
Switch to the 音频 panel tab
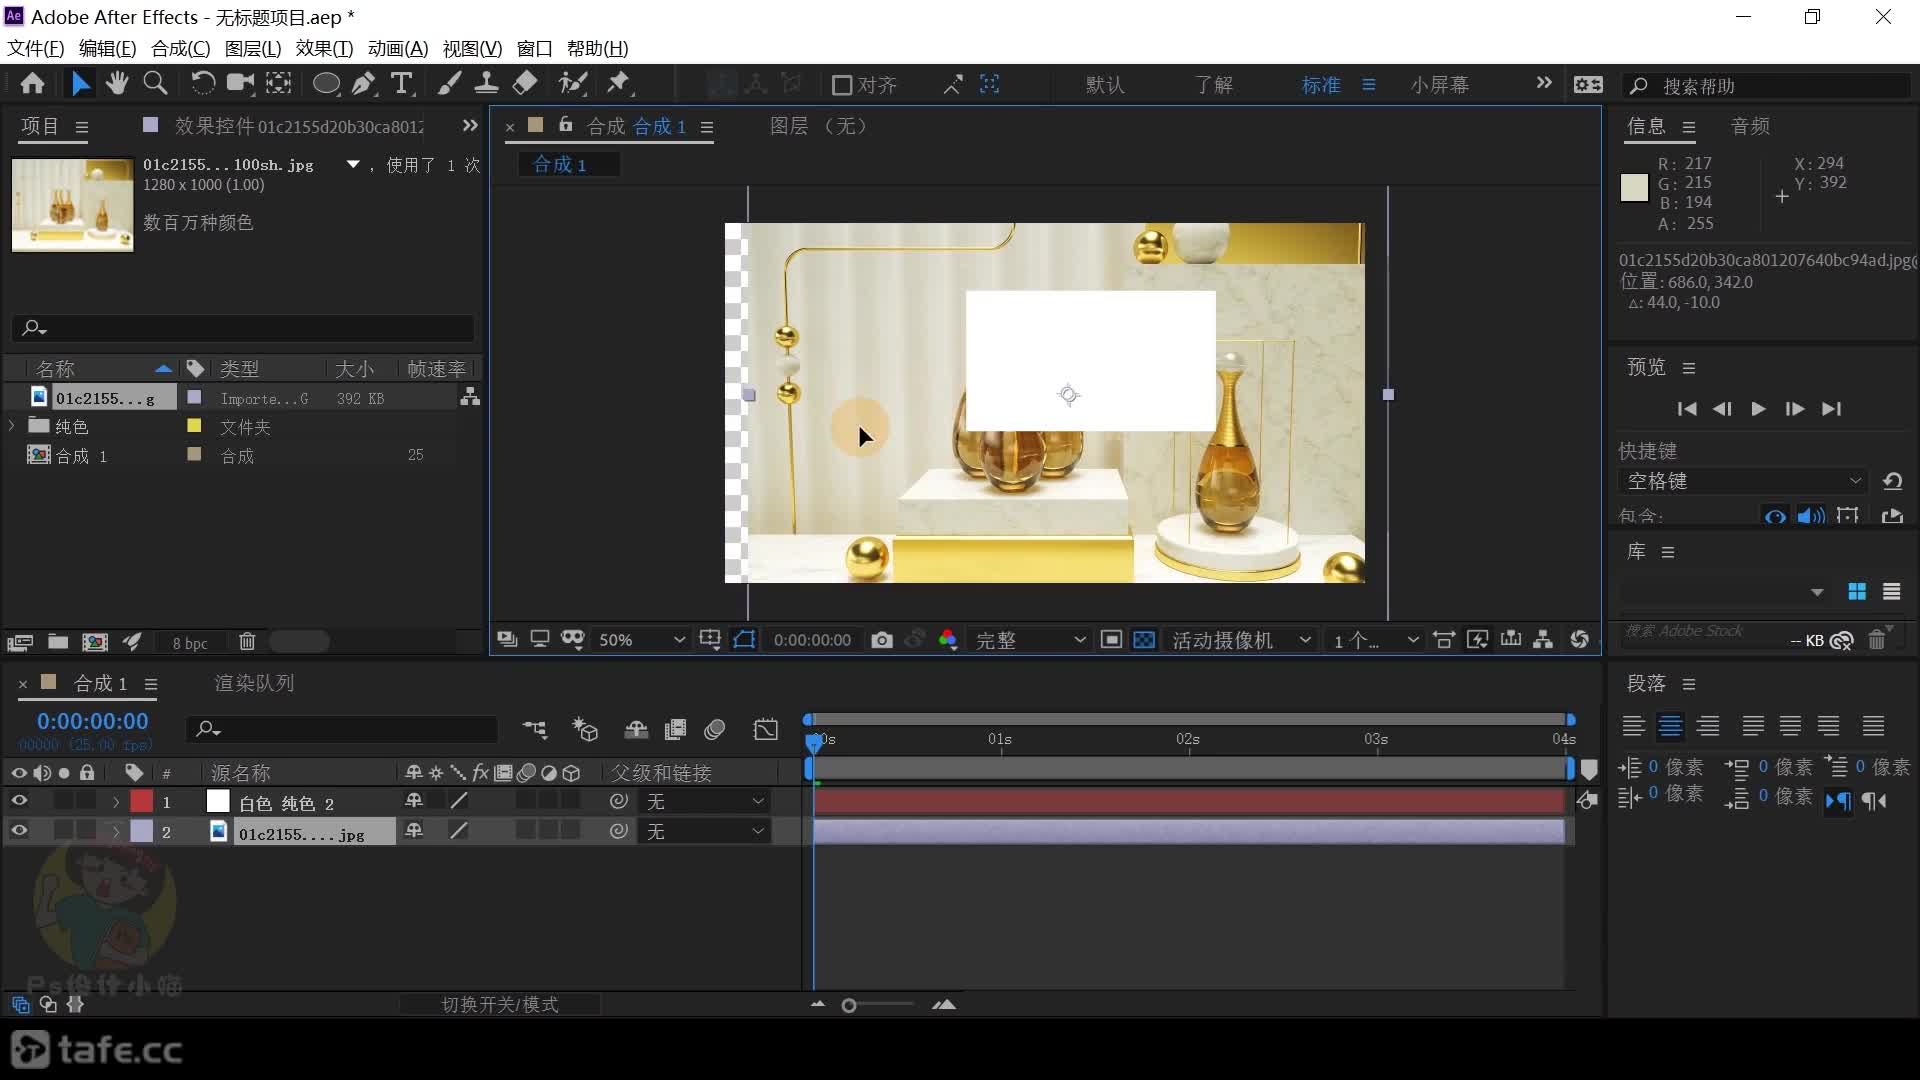[x=1750, y=126]
